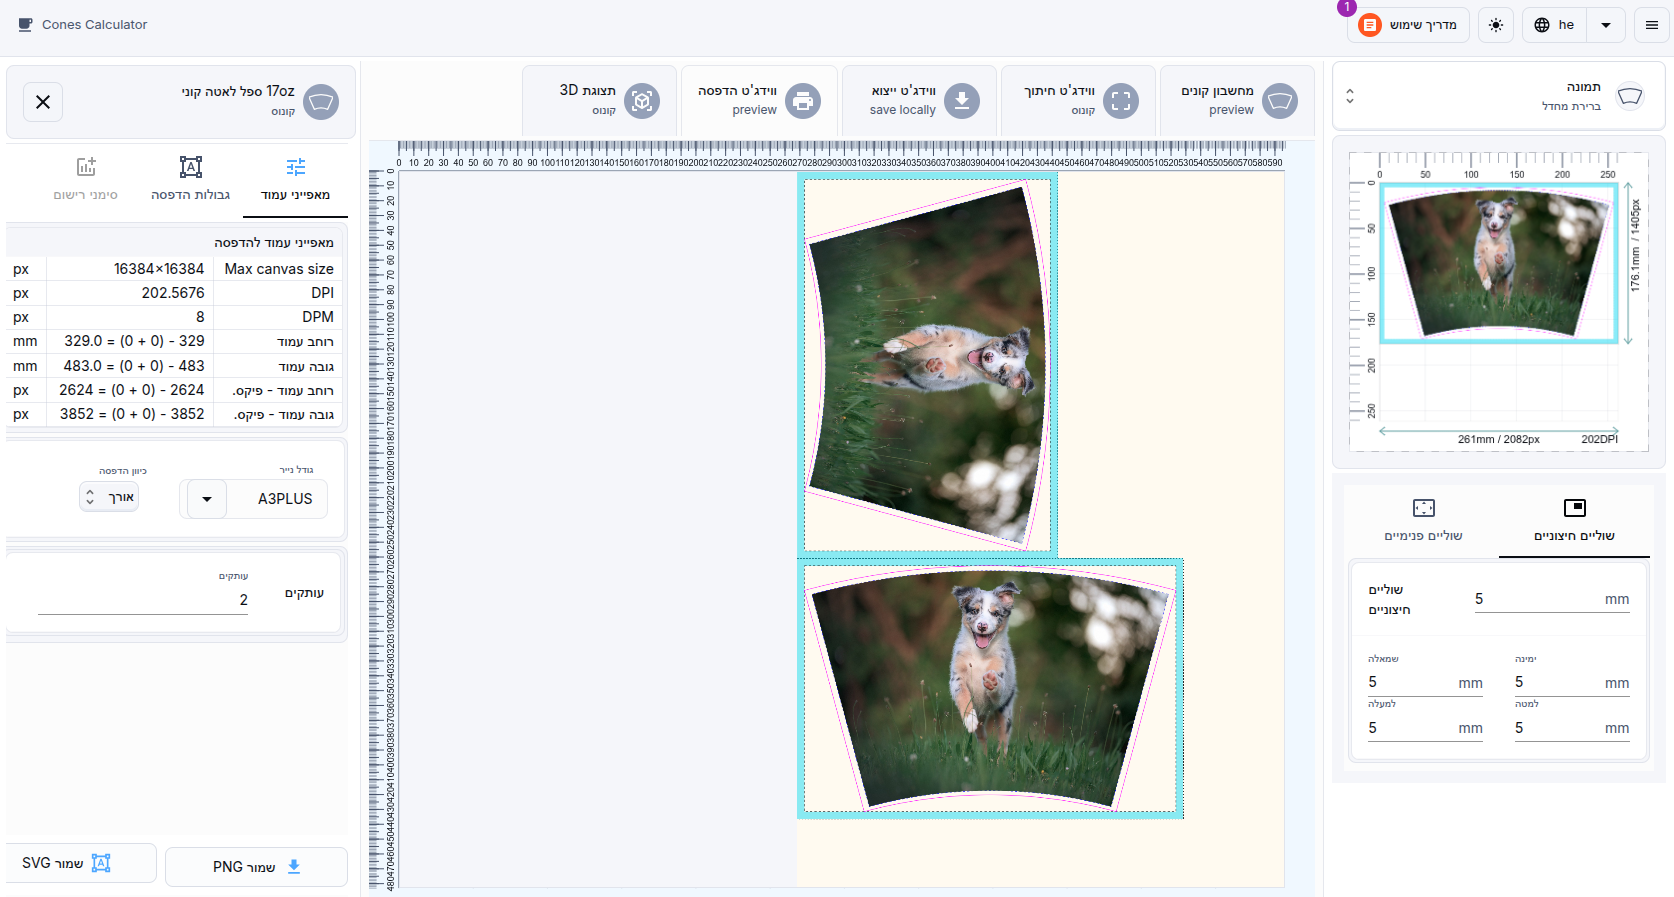Open the paper size dropdown showing A3PLUS

pos(254,499)
